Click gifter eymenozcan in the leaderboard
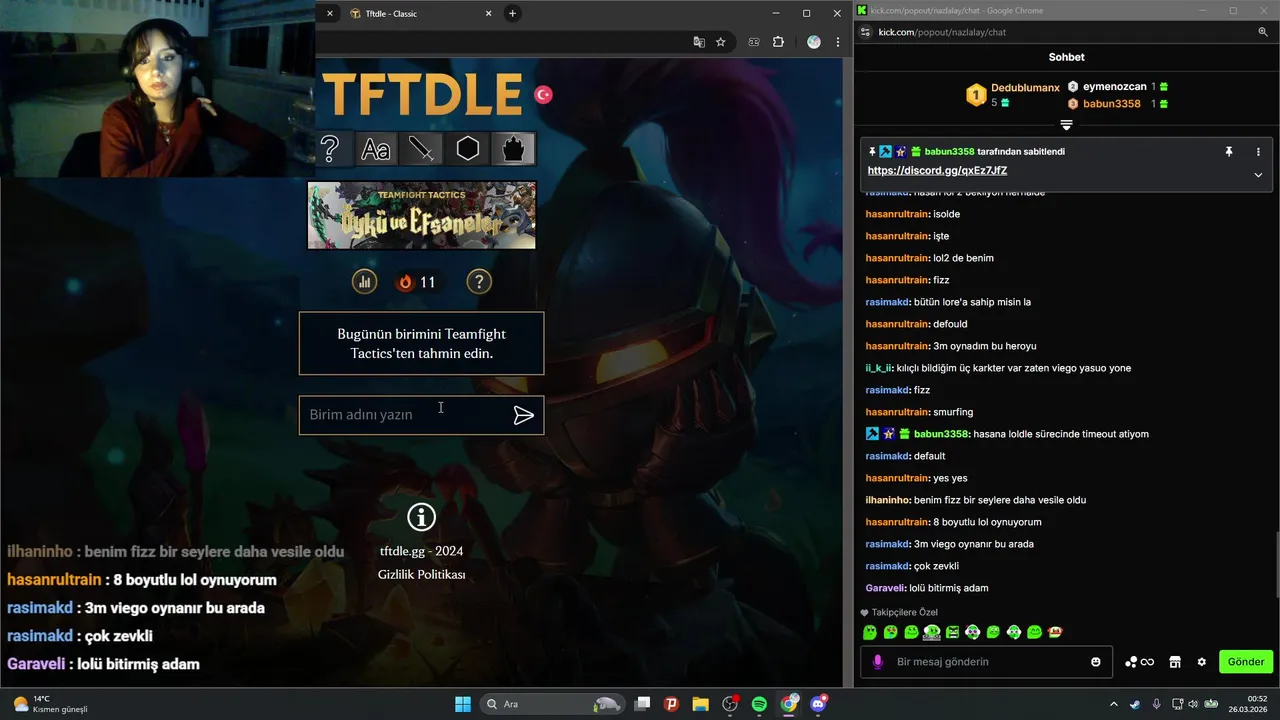The width and height of the screenshot is (1280, 720). click(x=1116, y=87)
